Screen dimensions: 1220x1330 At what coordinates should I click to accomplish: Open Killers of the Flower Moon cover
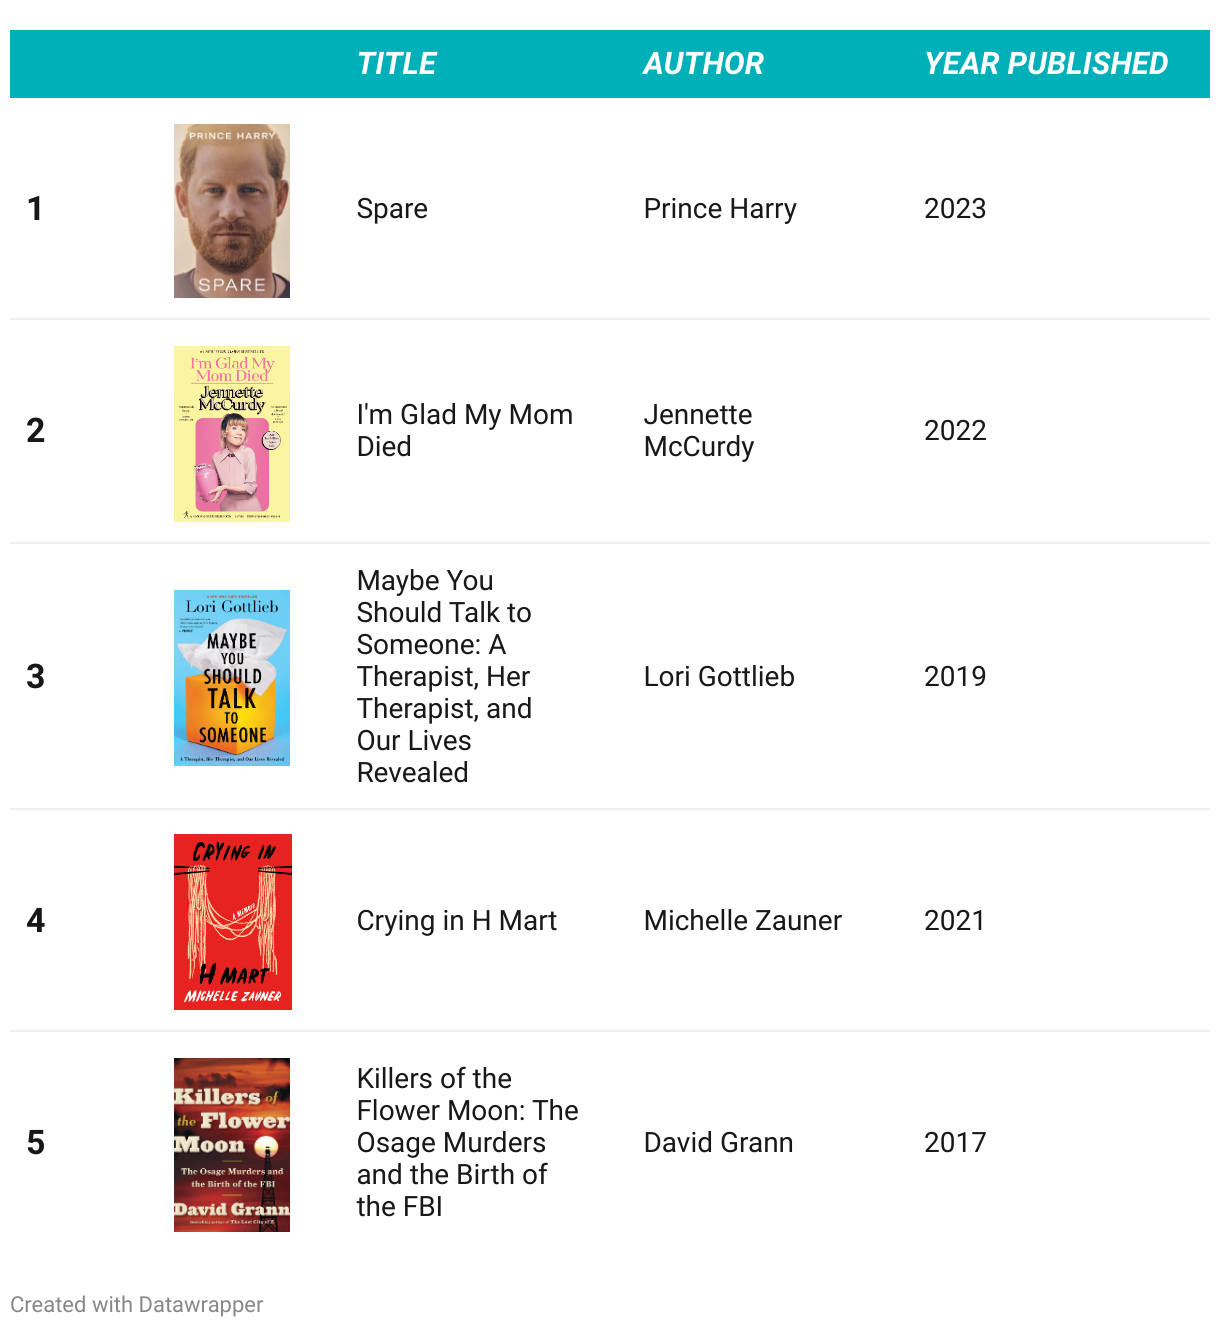point(232,1145)
